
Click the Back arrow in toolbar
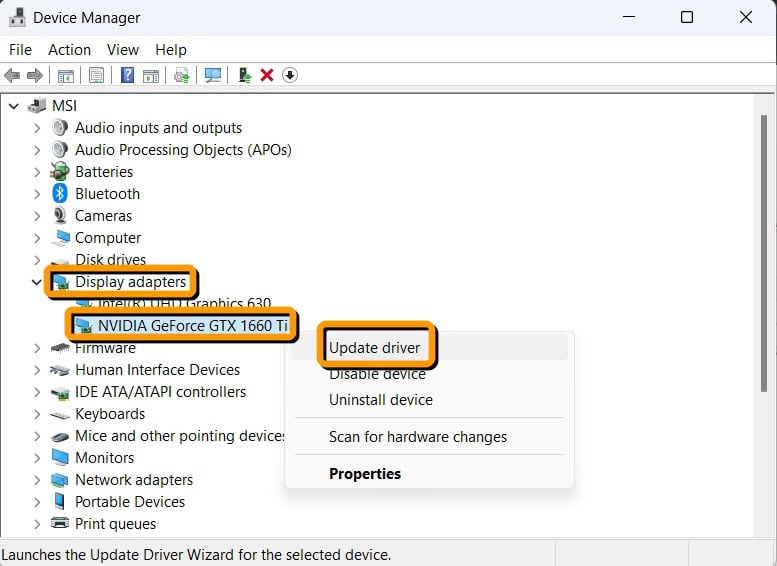pos(12,76)
